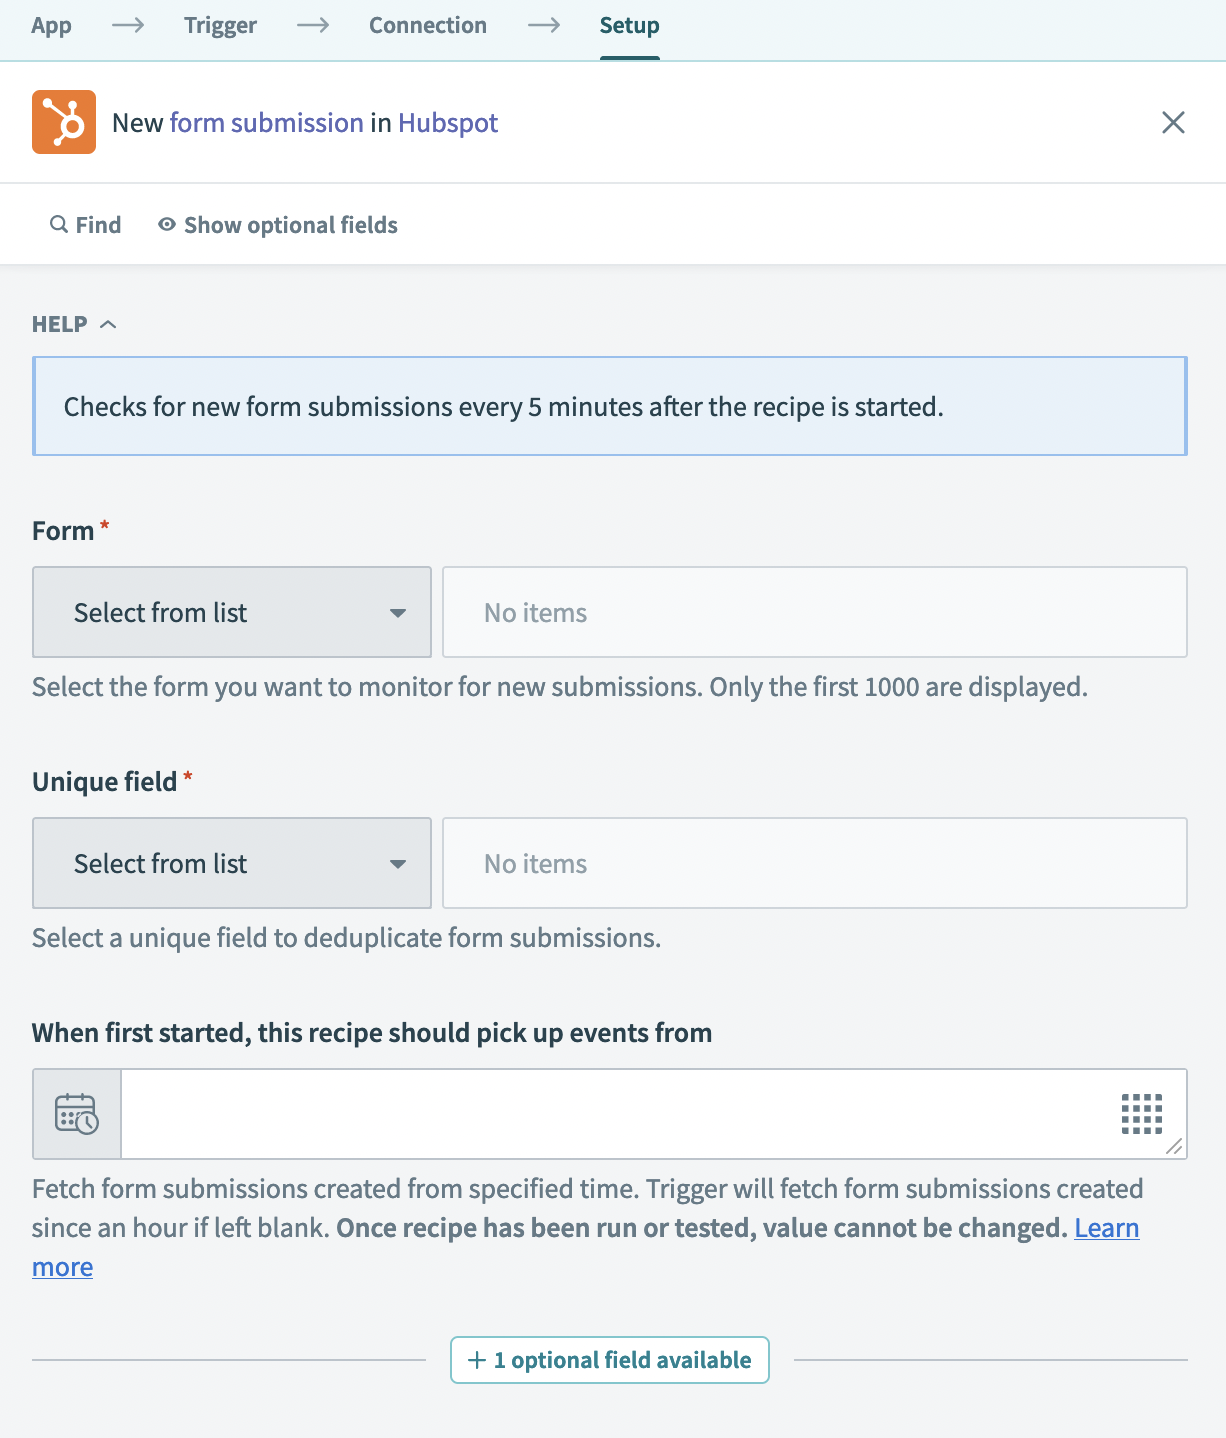Click the Learn more link
This screenshot has width=1226, height=1438.
1106,1228
